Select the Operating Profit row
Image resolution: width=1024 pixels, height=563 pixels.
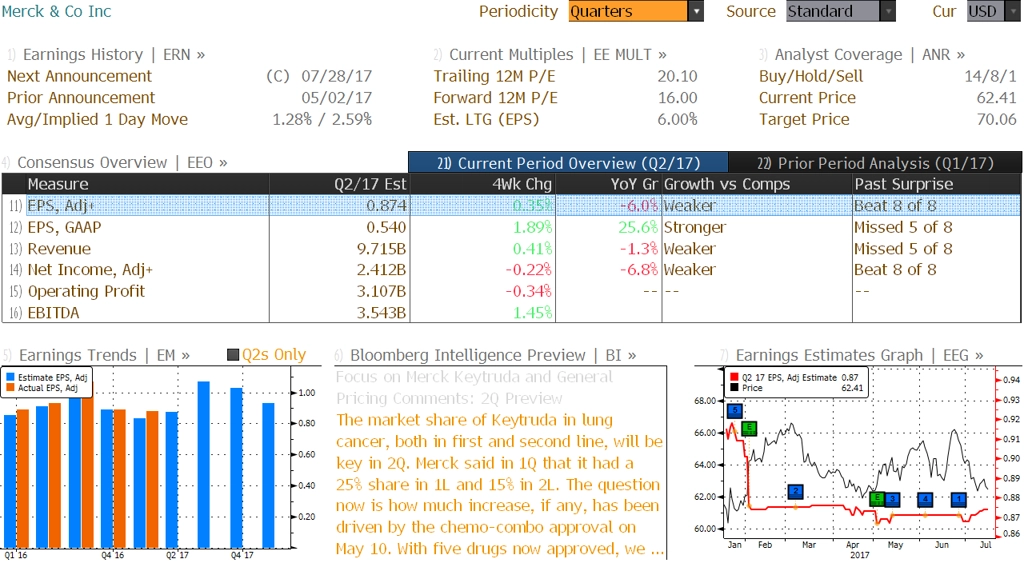[x=511, y=291]
